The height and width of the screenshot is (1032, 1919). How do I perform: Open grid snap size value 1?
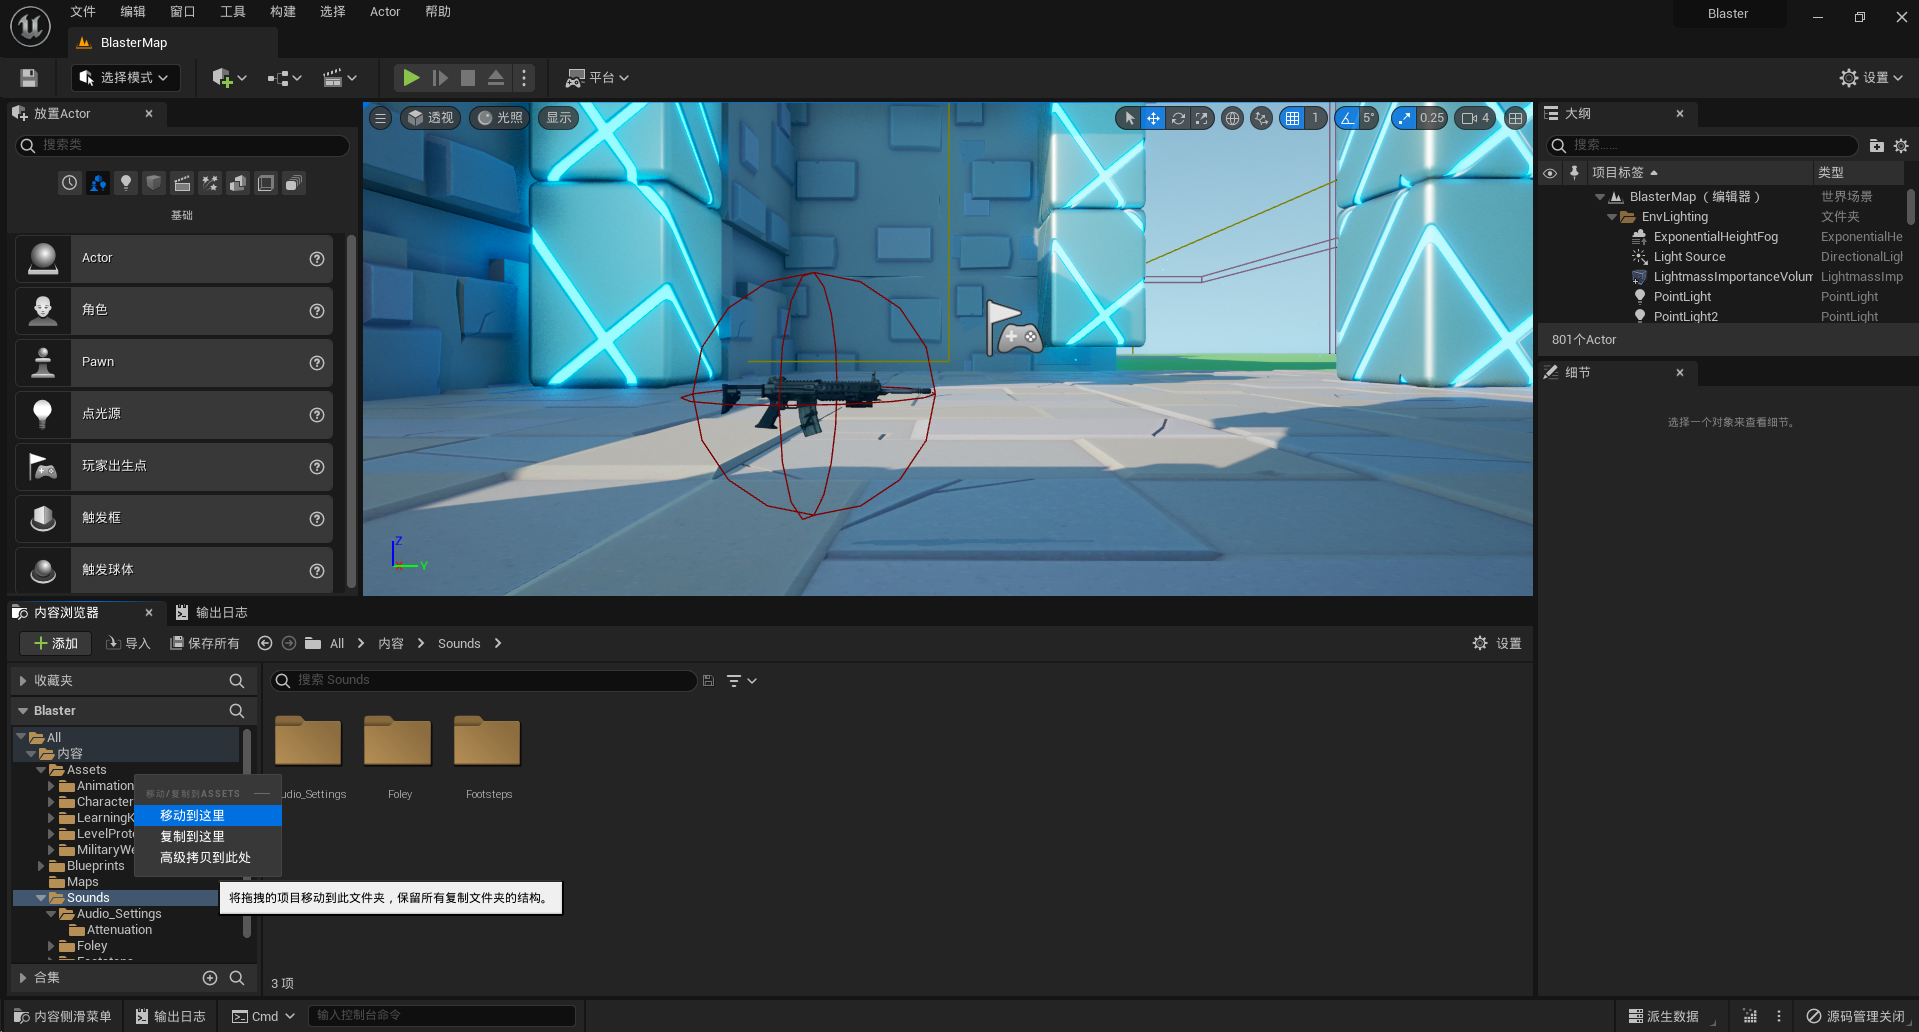pyautogui.click(x=1316, y=118)
